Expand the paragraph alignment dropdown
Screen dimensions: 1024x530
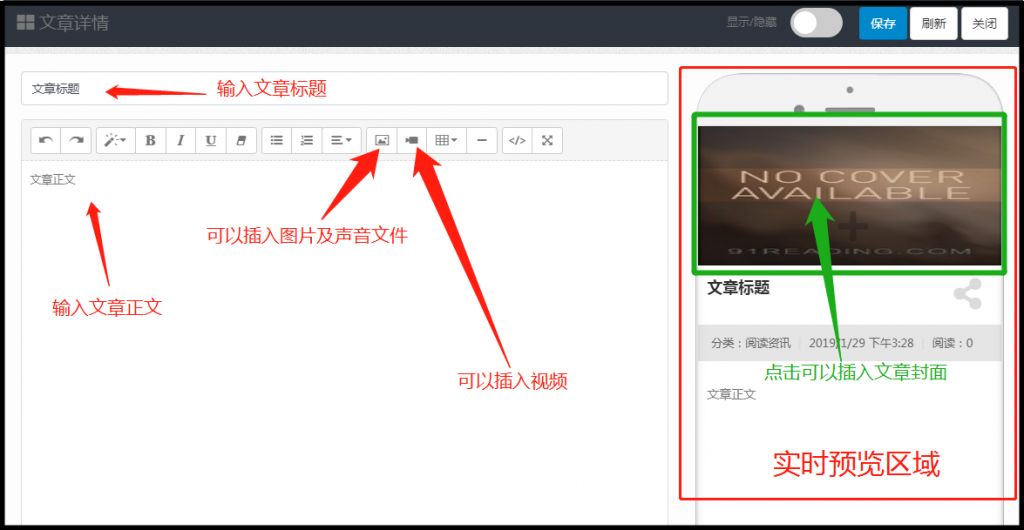[341, 141]
